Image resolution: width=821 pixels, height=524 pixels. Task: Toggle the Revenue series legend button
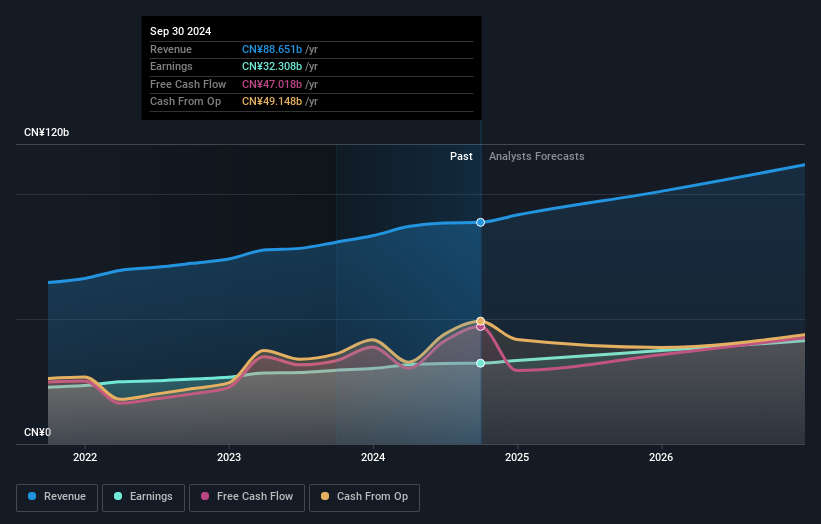[57, 497]
